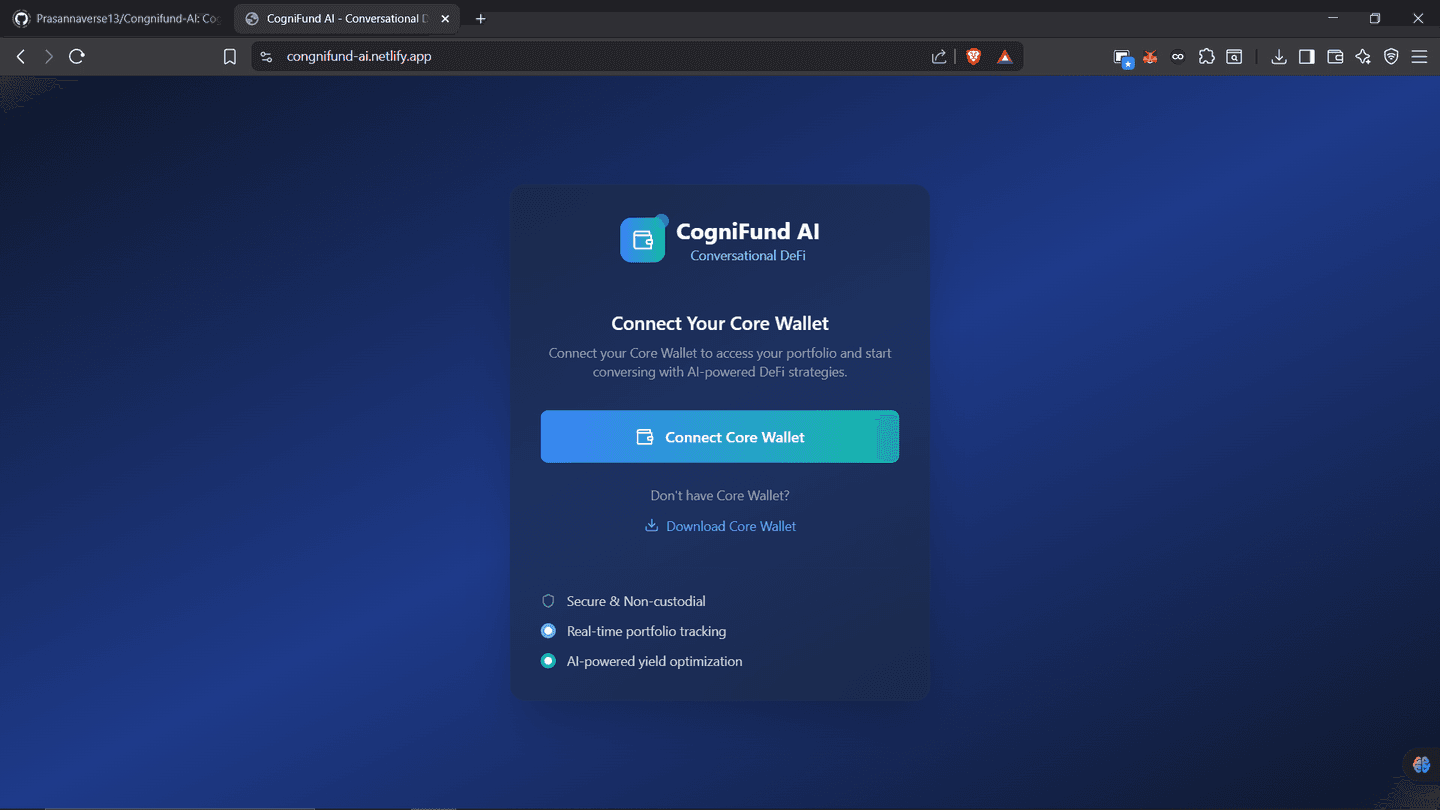Click the 'AI-powered yield optimization' text
This screenshot has height=810, width=1440.
pos(654,661)
